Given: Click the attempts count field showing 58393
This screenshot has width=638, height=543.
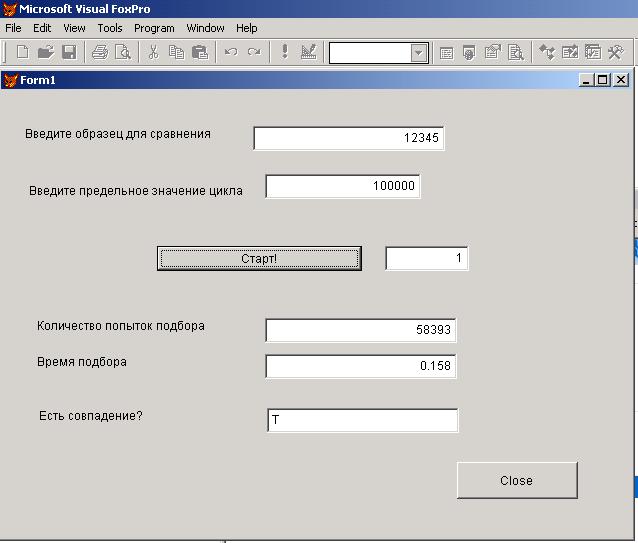Looking at the screenshot, I should tap(361, 329).
